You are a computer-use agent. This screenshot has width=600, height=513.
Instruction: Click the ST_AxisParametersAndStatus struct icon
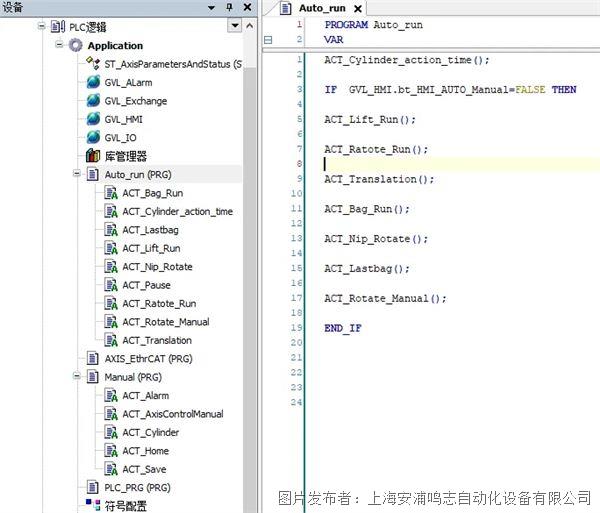(93, 64)
